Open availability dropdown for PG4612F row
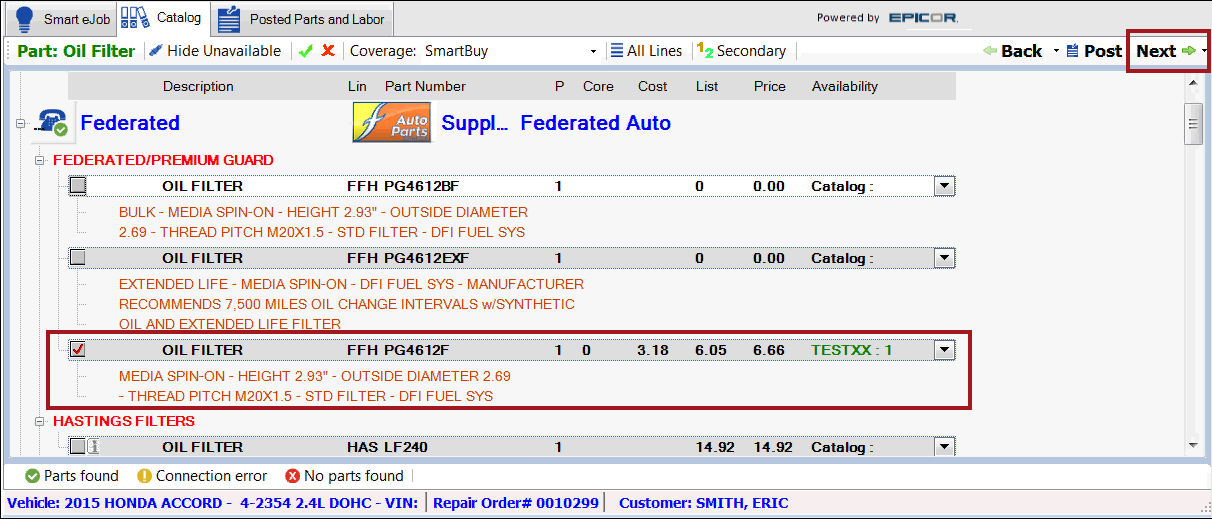The image size is (1212, 519). click(944, 350)
